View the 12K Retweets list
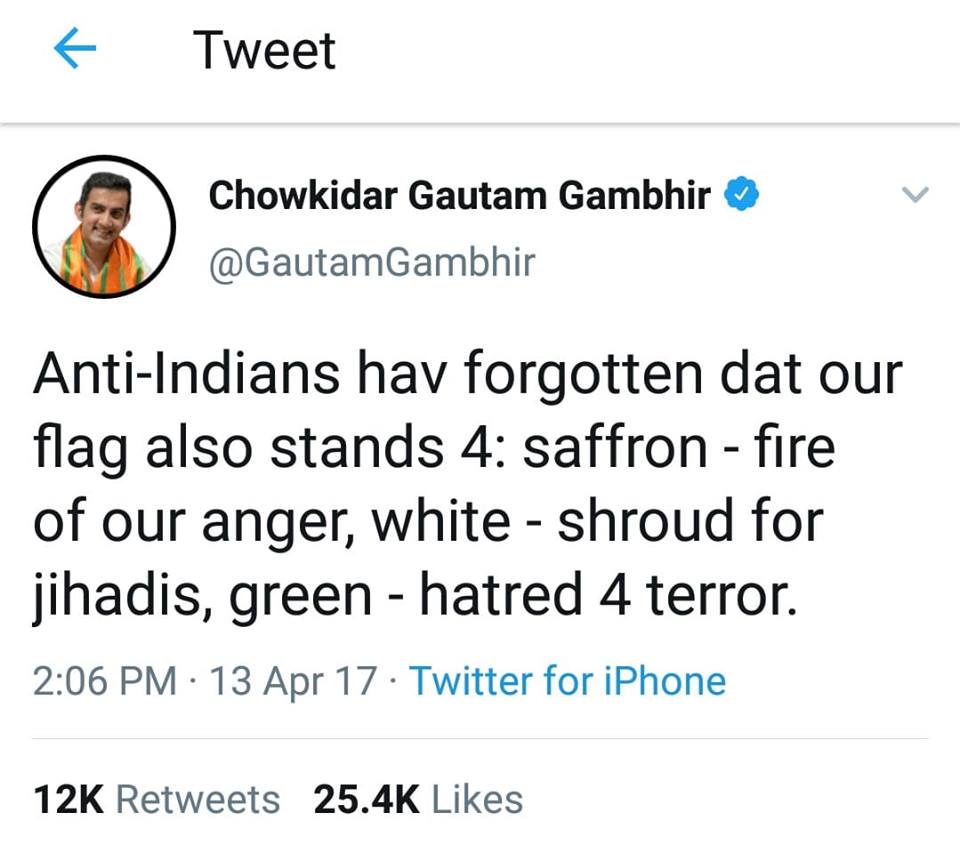This screenshot has height=845, width=960. click(x=157, y=800)
